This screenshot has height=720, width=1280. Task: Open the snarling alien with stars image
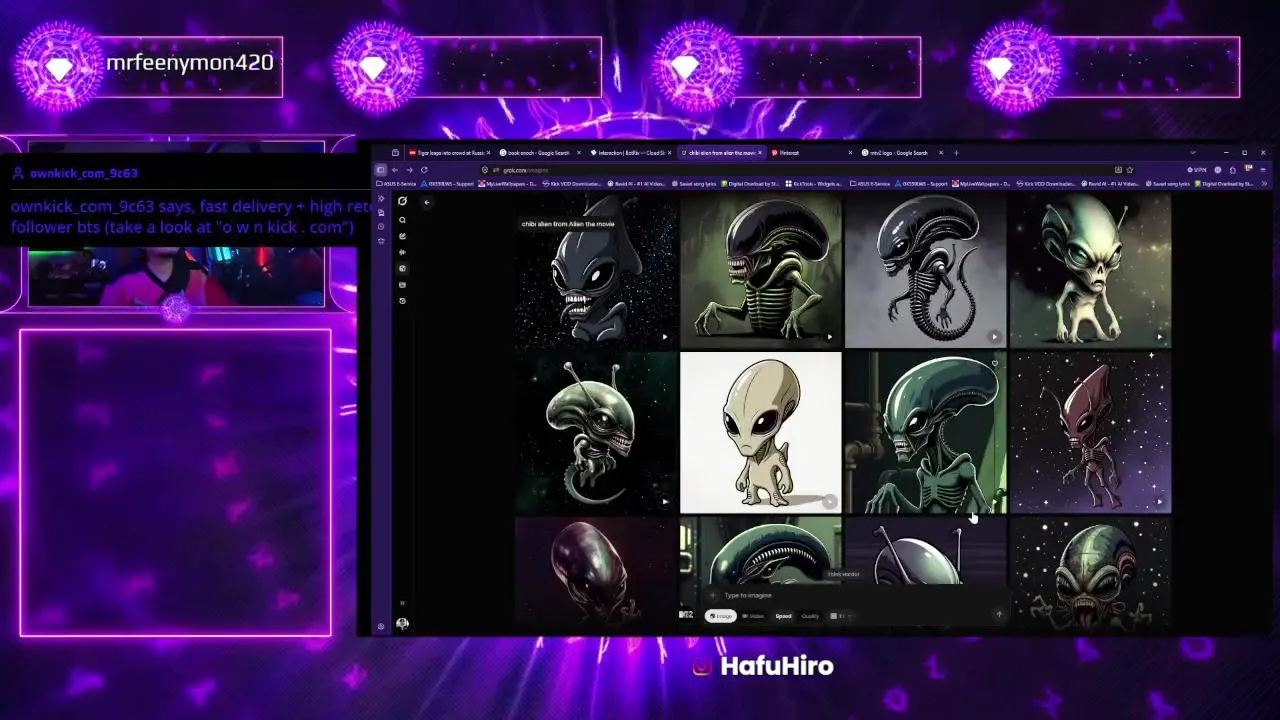[x=1090, y=572]
